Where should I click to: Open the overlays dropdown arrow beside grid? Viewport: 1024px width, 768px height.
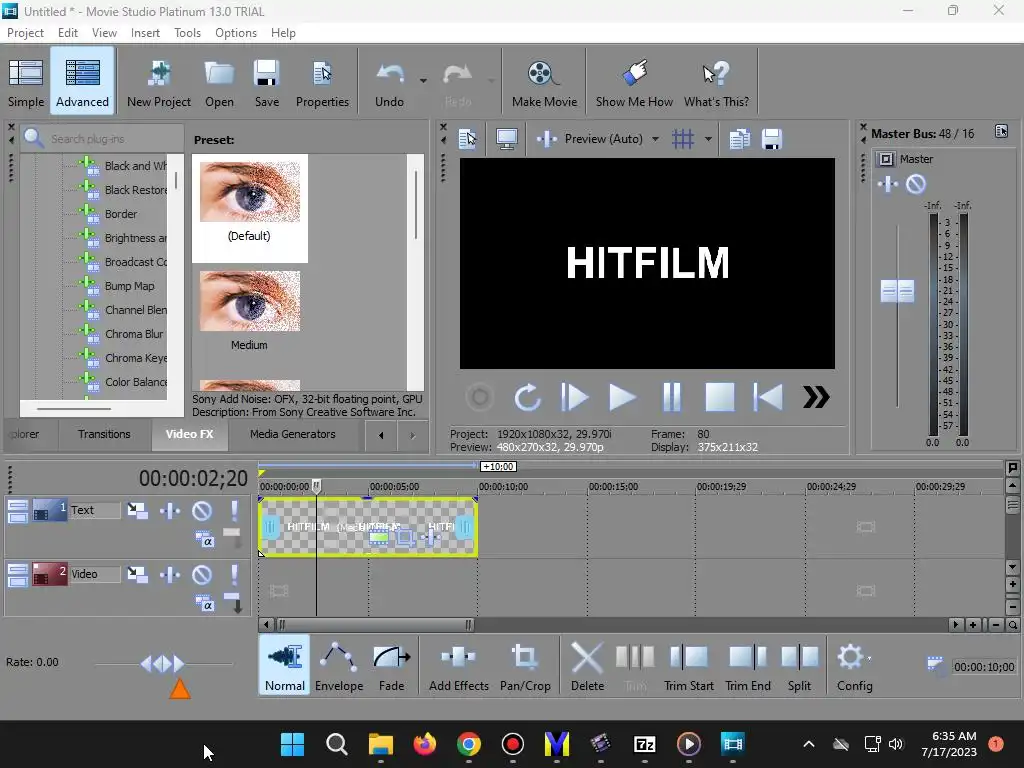pyautogui.click(x=708, y=139)
